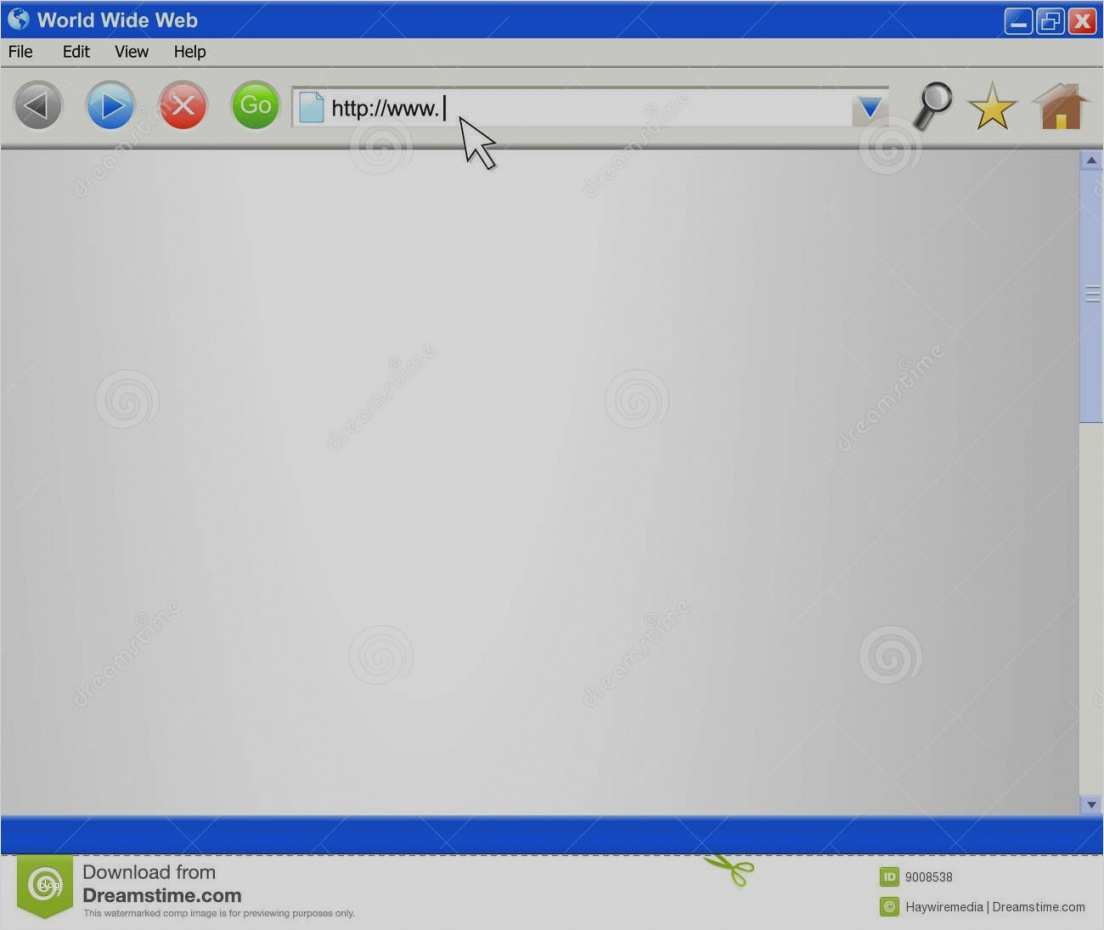Expand the File menu
Screen dimensions: 1104x930
(19, 51)
